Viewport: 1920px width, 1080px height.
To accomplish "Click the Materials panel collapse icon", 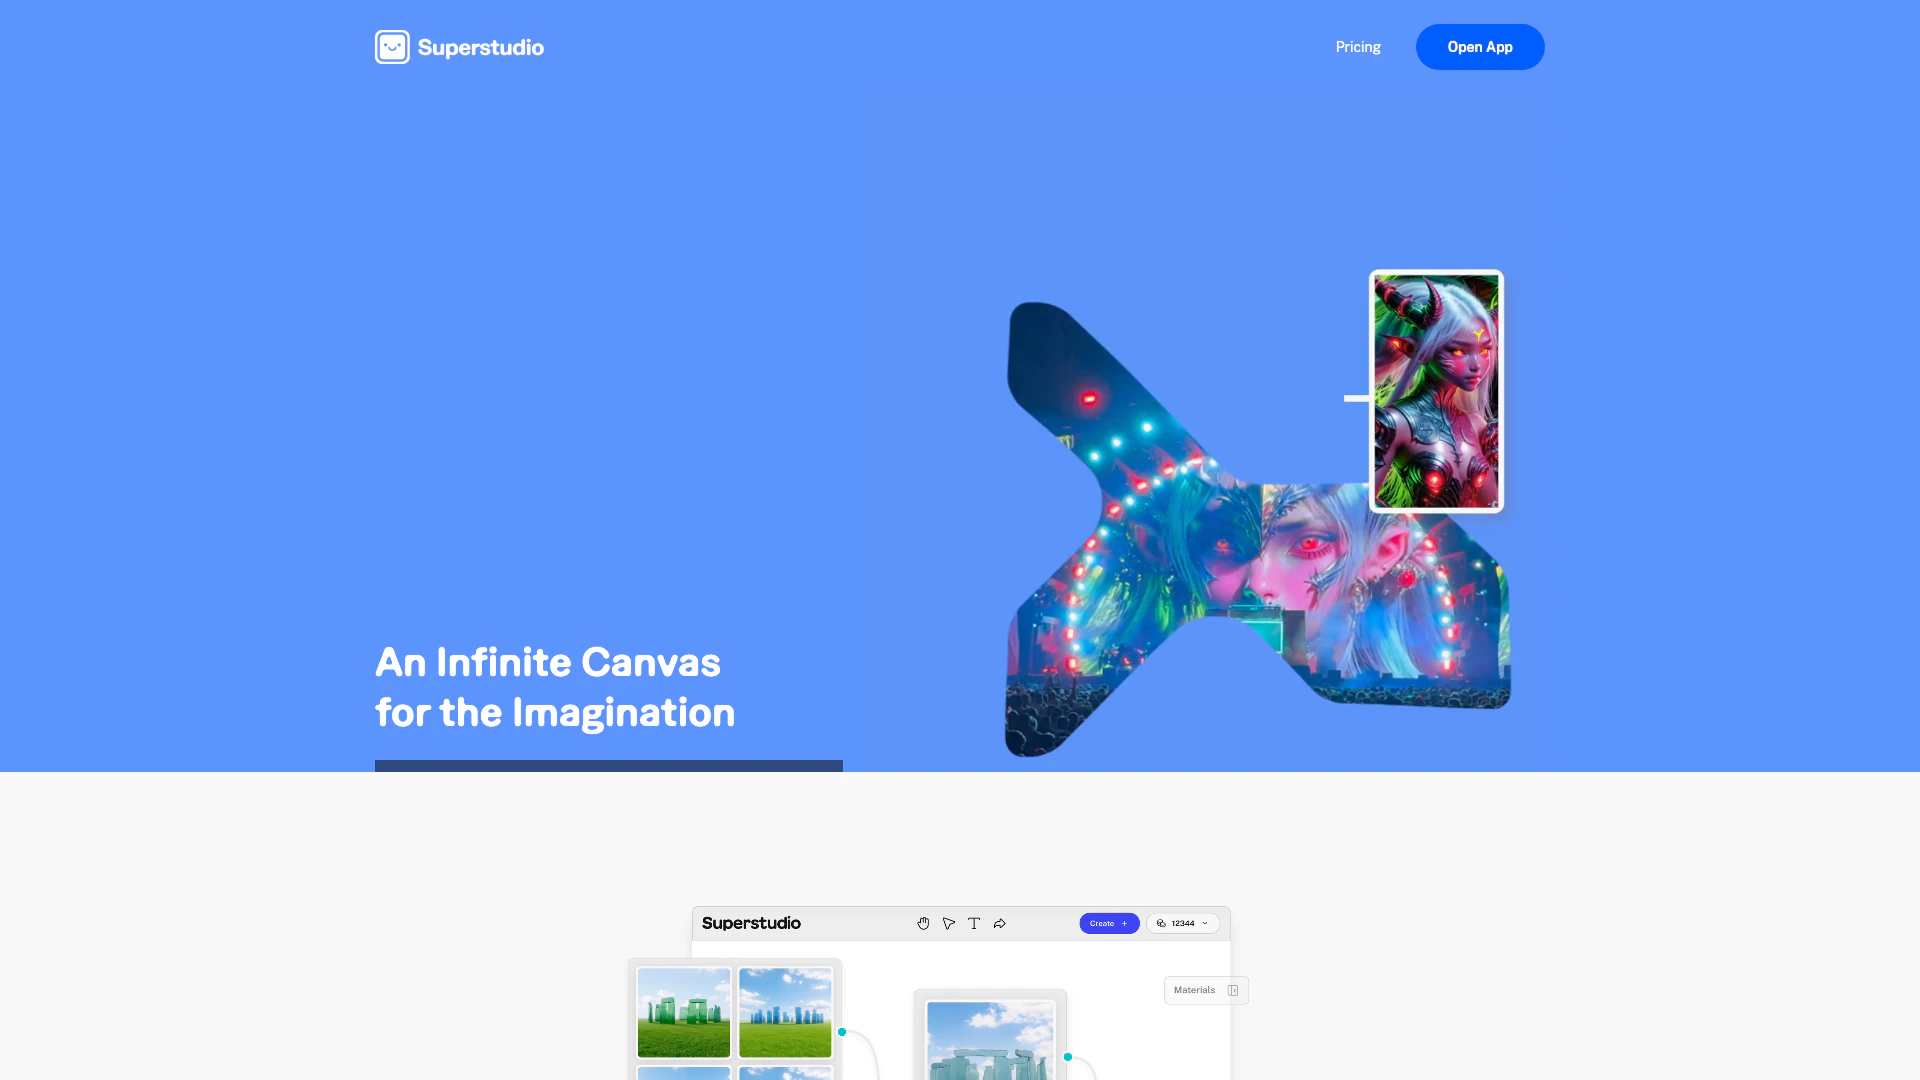I will pos(1233,990).
